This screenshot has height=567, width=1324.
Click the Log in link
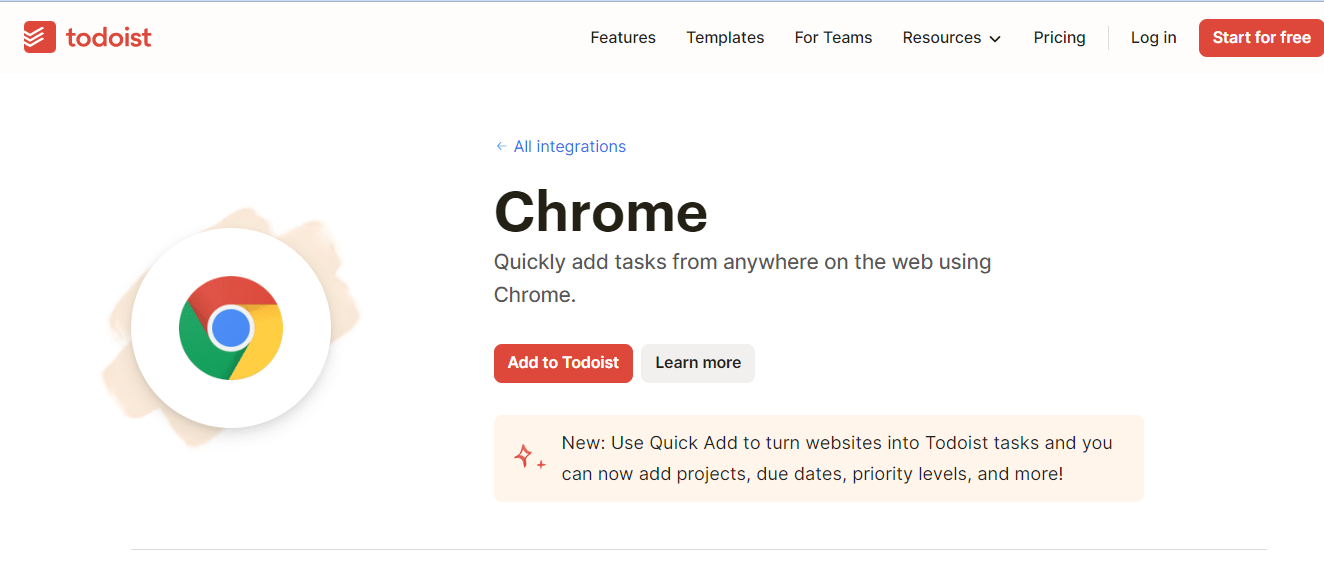coord(1153,38)
